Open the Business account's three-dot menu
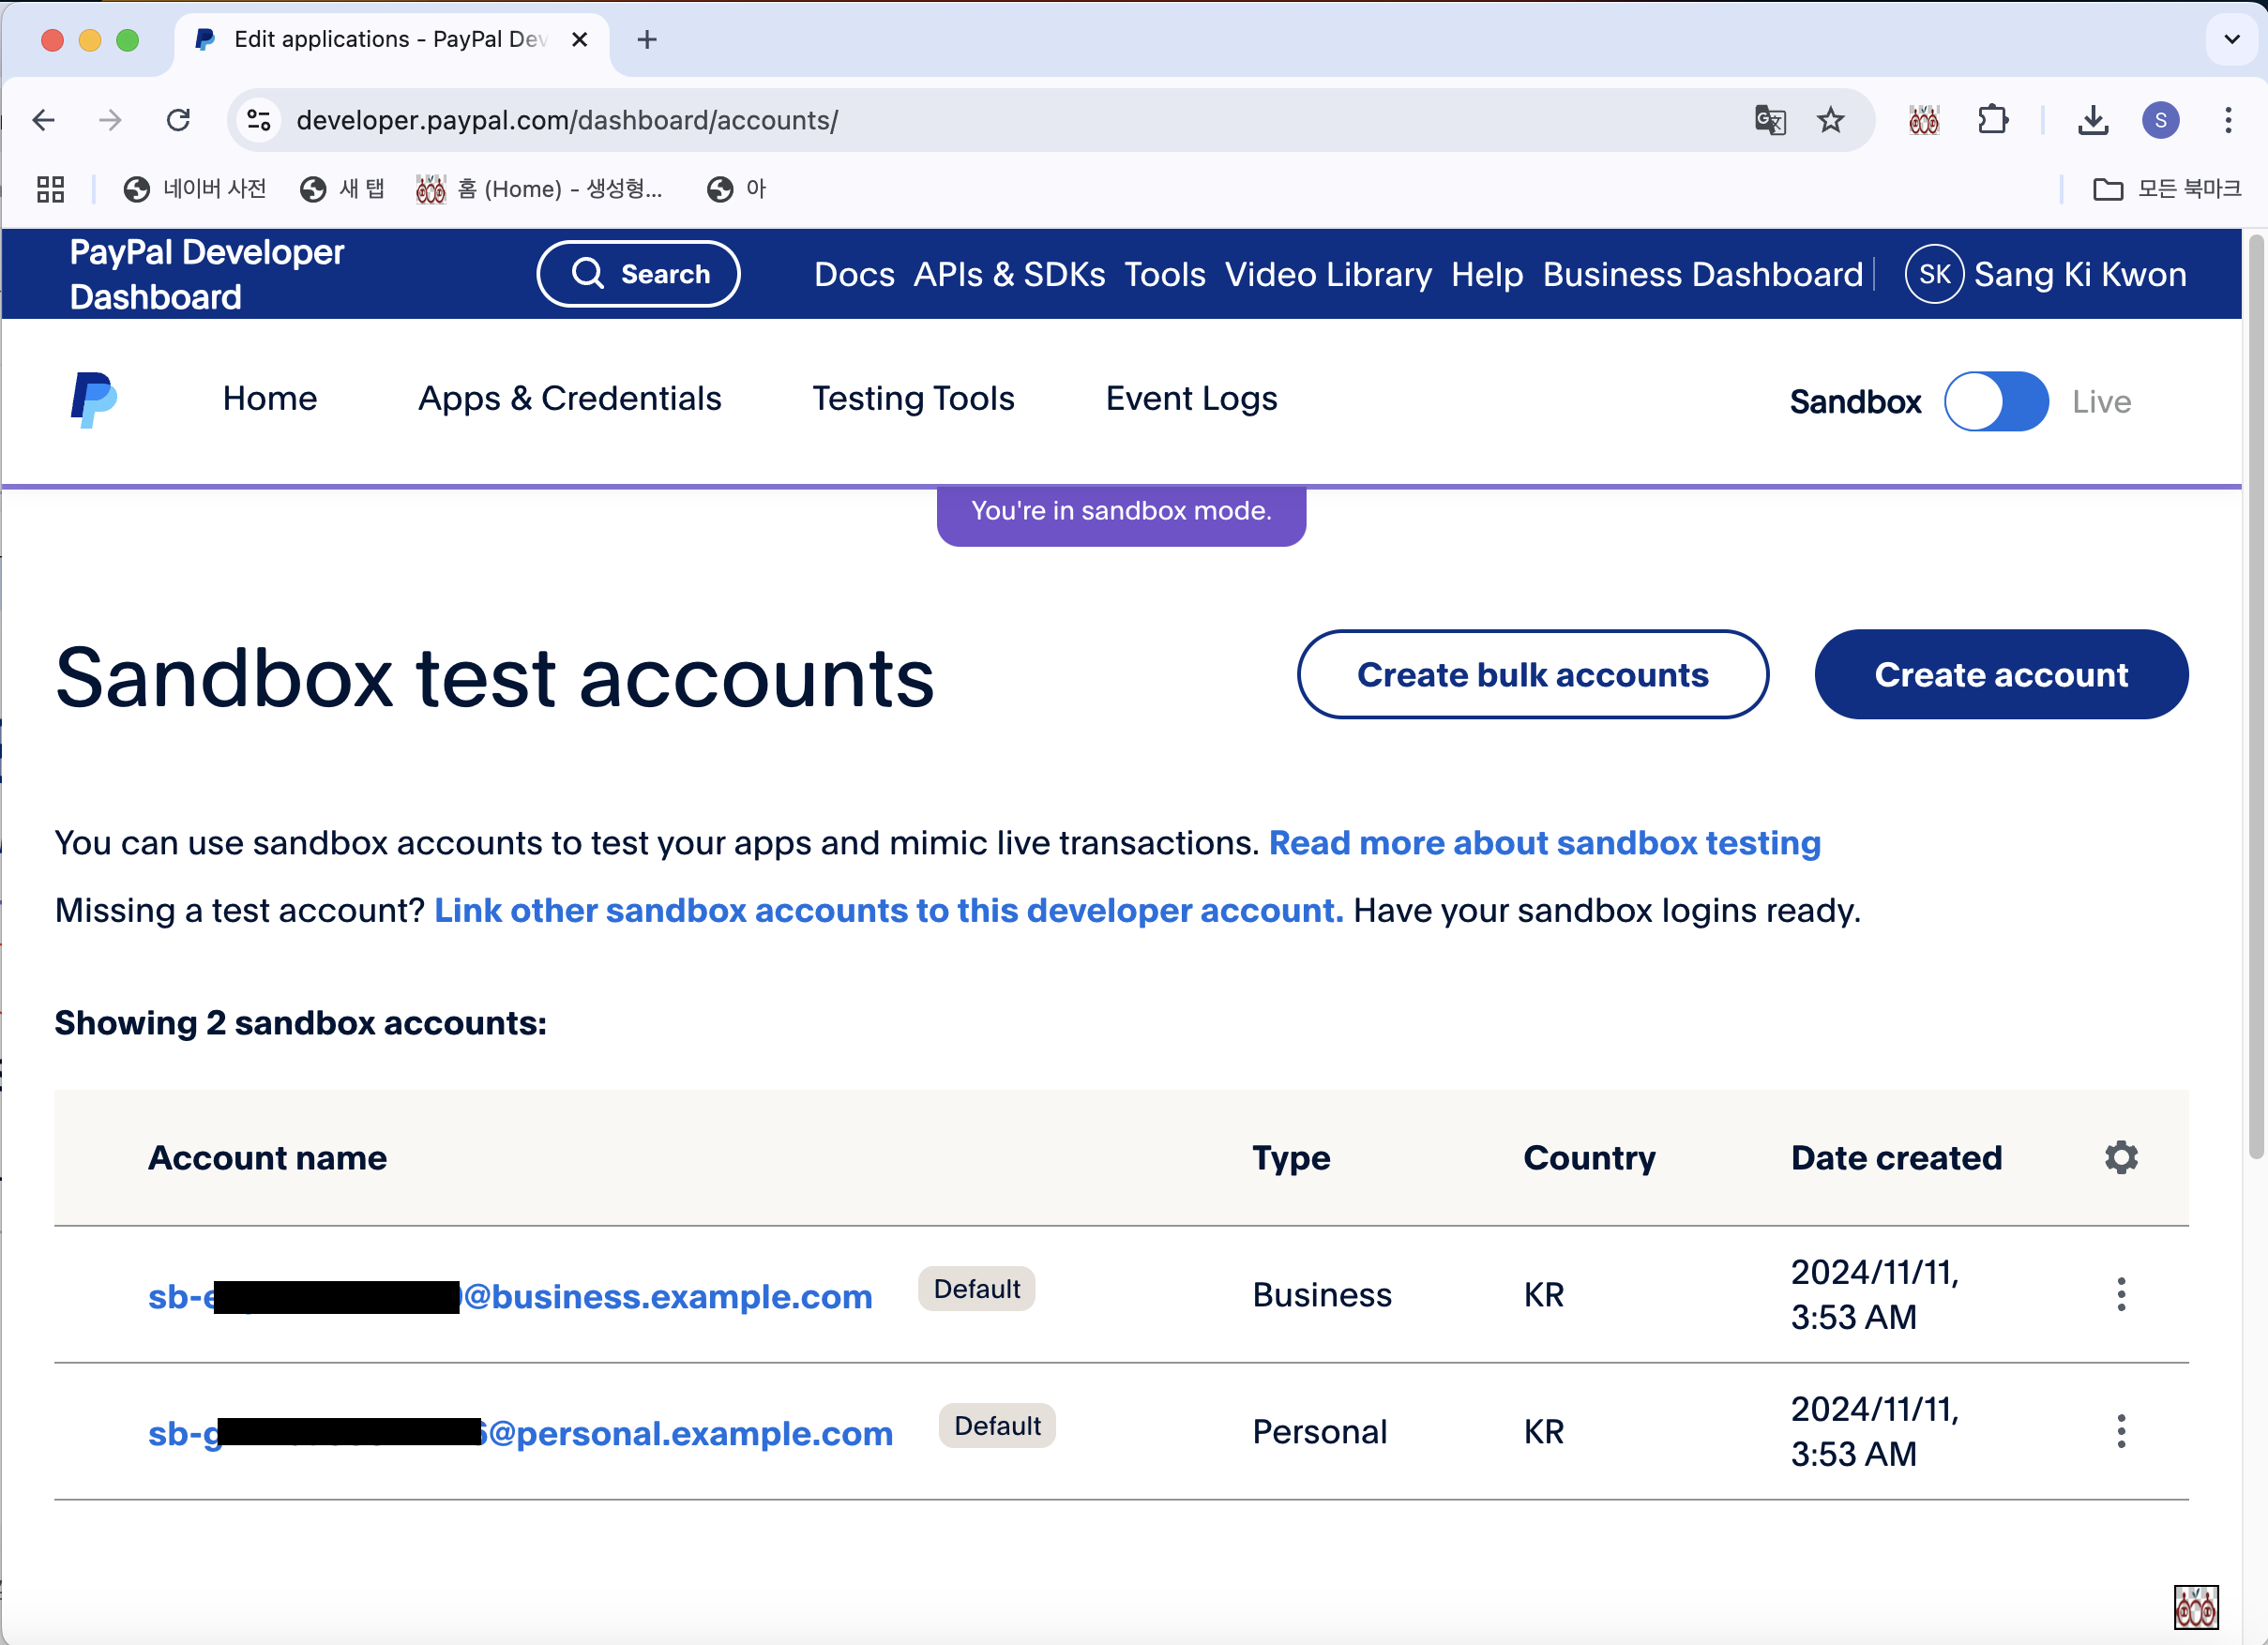 pyautogui.click(x=2120, y=1294)
